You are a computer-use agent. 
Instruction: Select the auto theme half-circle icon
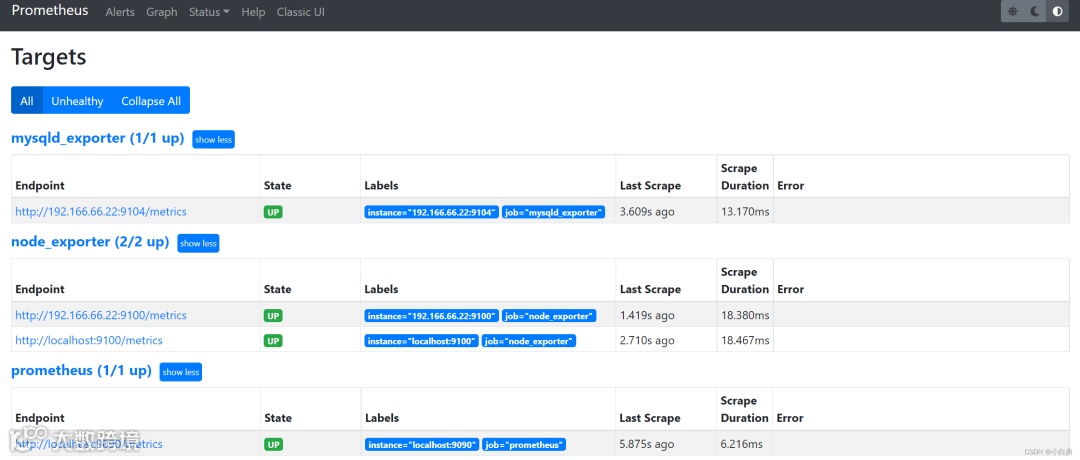tap(1058, 12)
